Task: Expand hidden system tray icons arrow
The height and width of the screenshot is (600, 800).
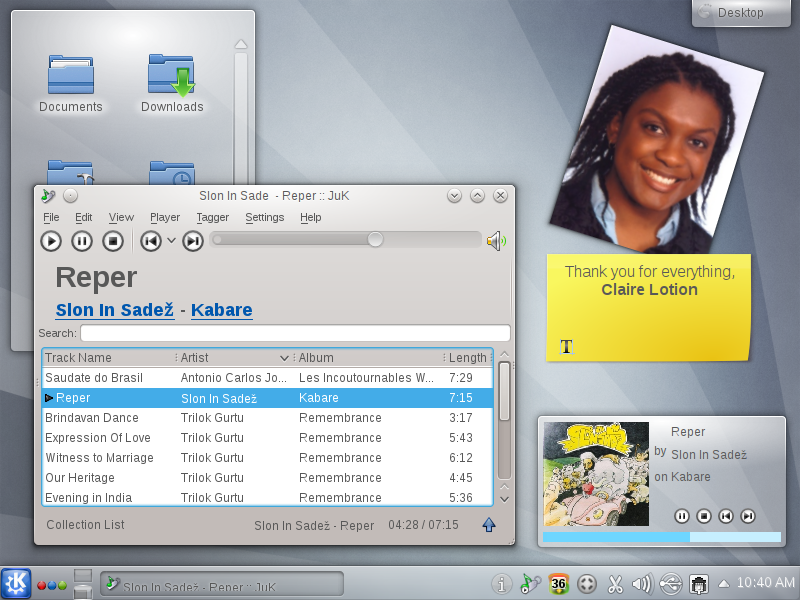Action: pyautogui.click(x=723, y=583)
